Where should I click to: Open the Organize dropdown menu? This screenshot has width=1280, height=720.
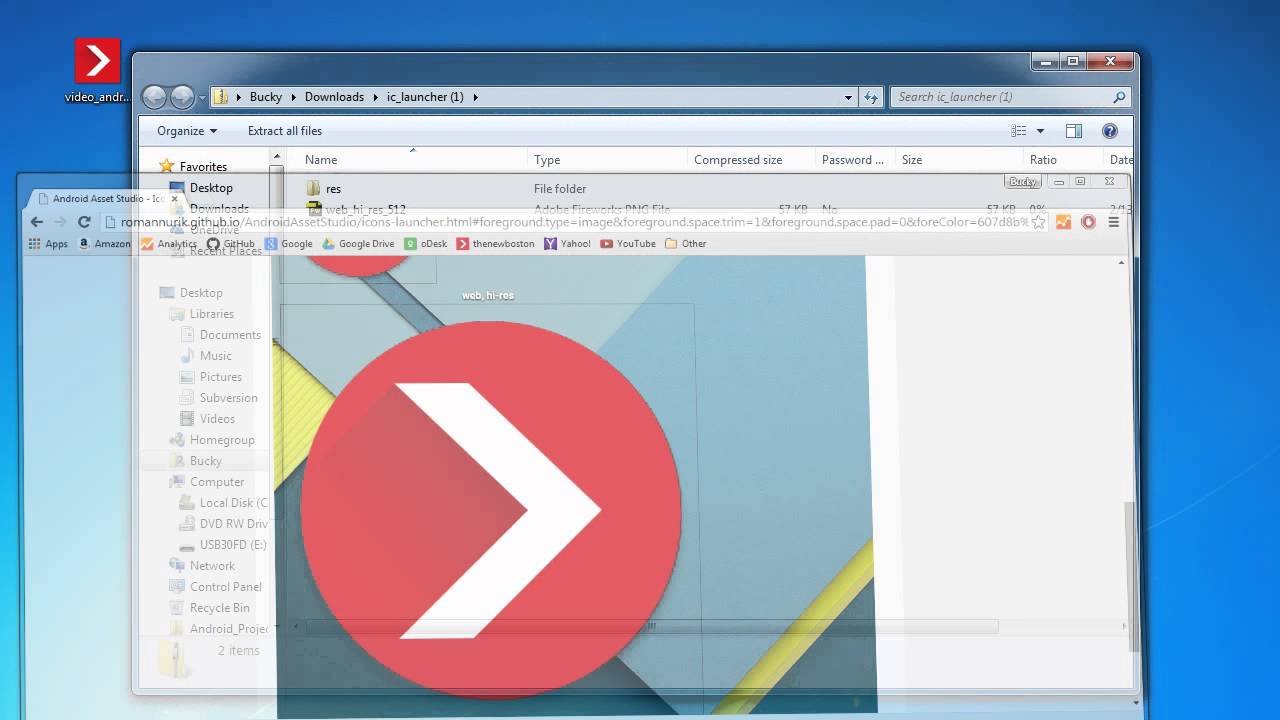coord(186,130)
